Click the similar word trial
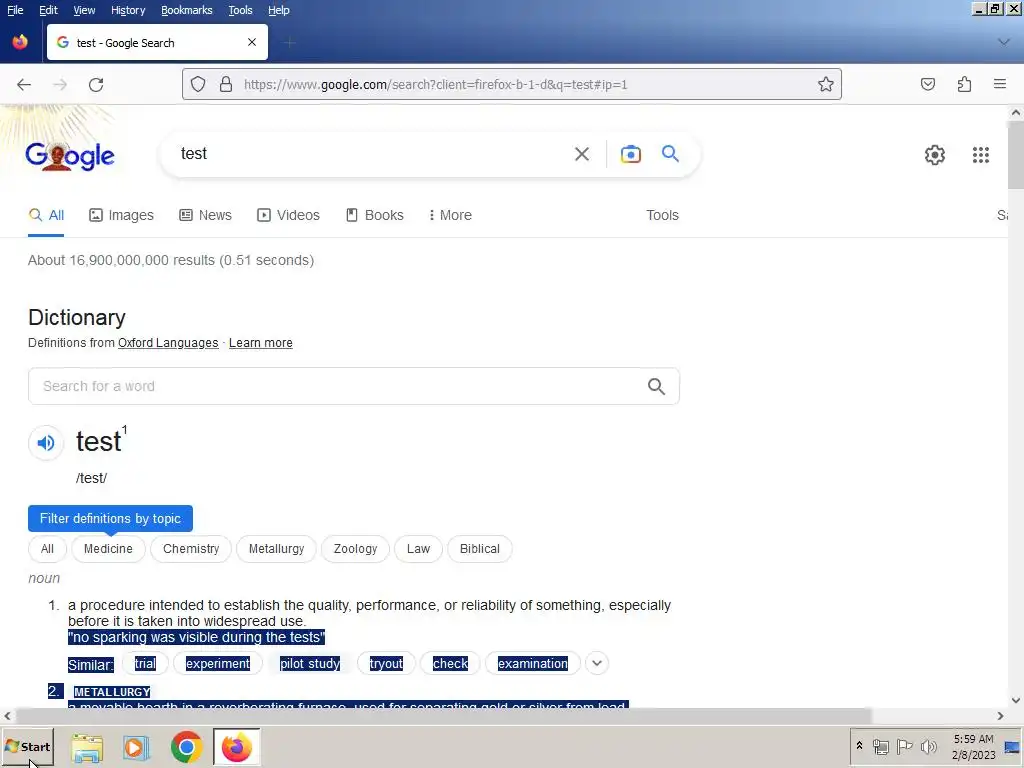Viewport: 1024px width, 768px height. pyautogui.click(x=145, y=664)
